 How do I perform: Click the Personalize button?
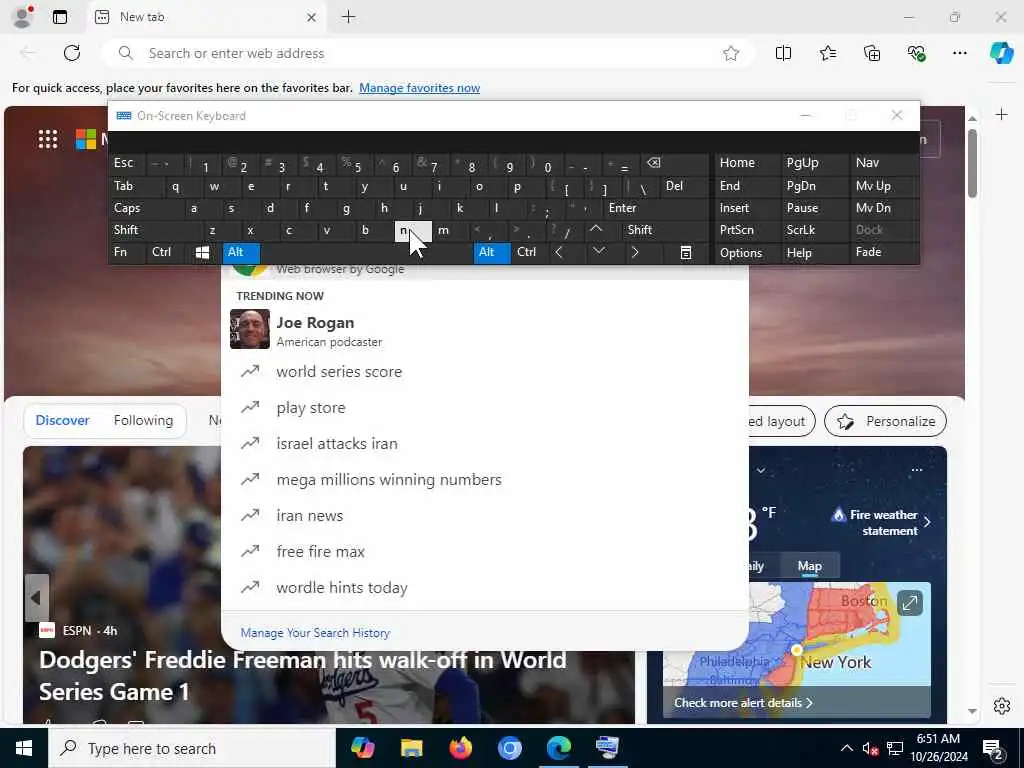coord(885,421)
